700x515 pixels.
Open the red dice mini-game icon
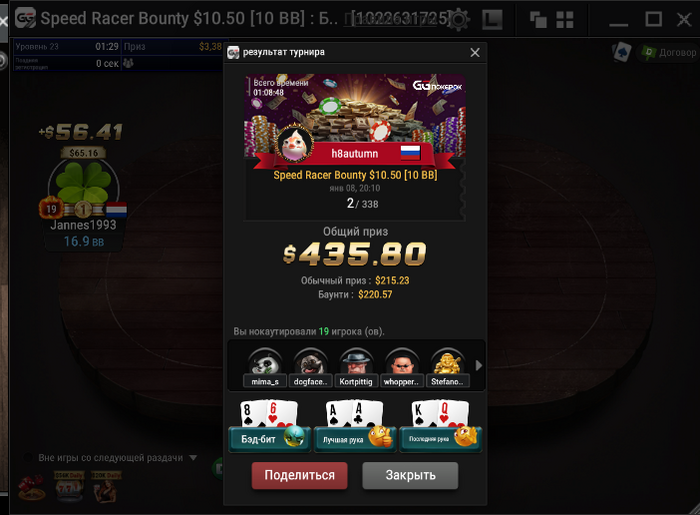(31, 487)
